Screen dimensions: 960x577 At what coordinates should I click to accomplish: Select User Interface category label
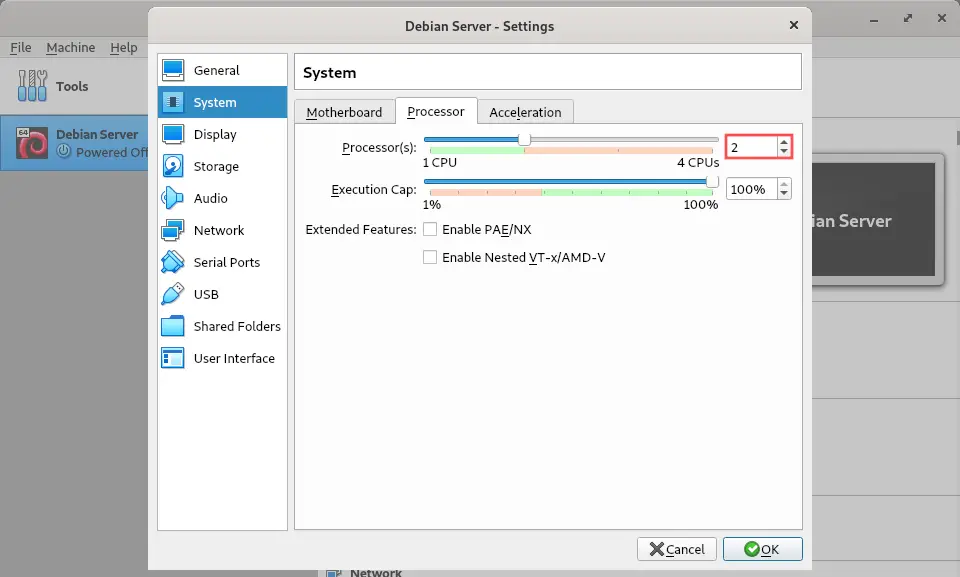click(234, 358)
